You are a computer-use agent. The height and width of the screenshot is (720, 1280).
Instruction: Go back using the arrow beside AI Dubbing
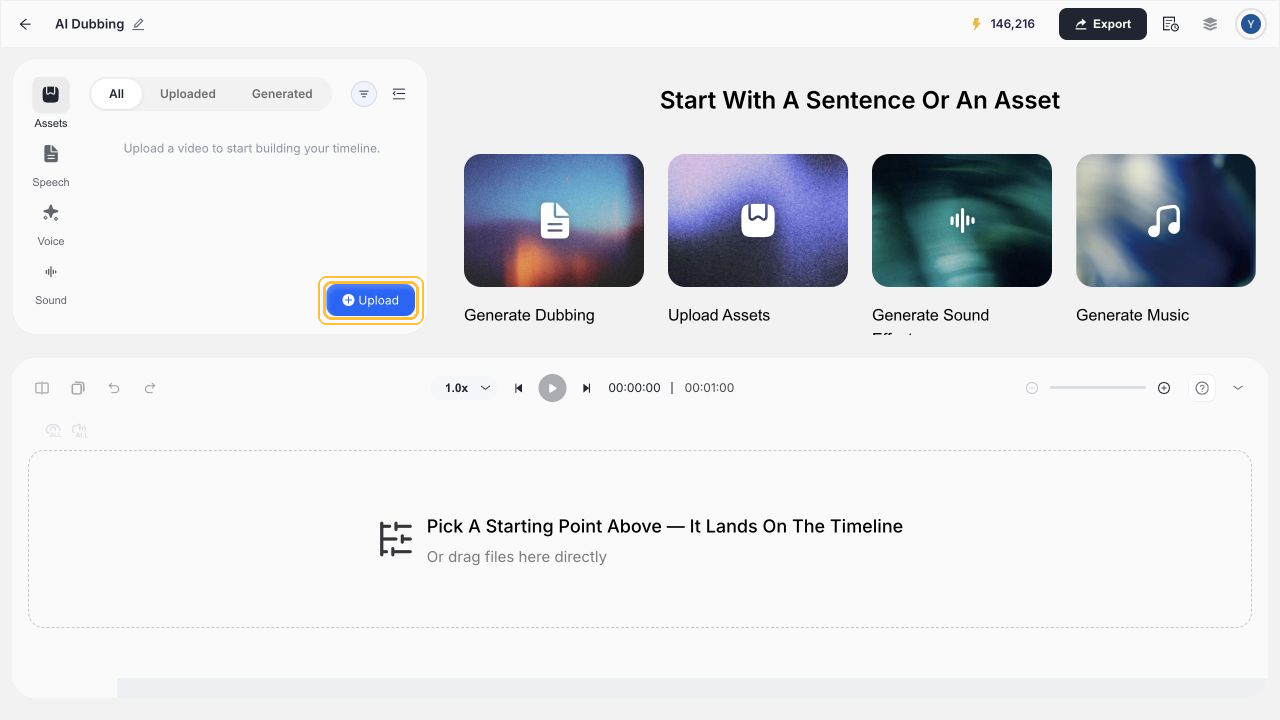25,24
